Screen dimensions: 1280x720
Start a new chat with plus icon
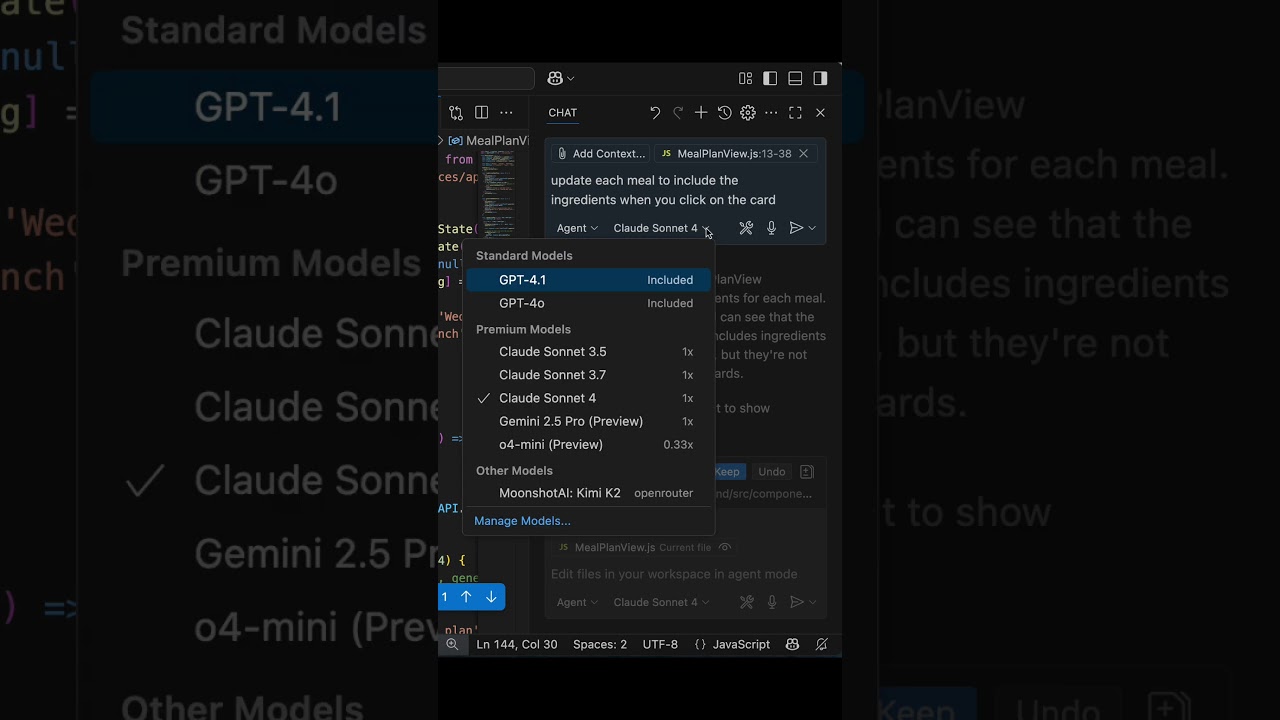[701, 113]
